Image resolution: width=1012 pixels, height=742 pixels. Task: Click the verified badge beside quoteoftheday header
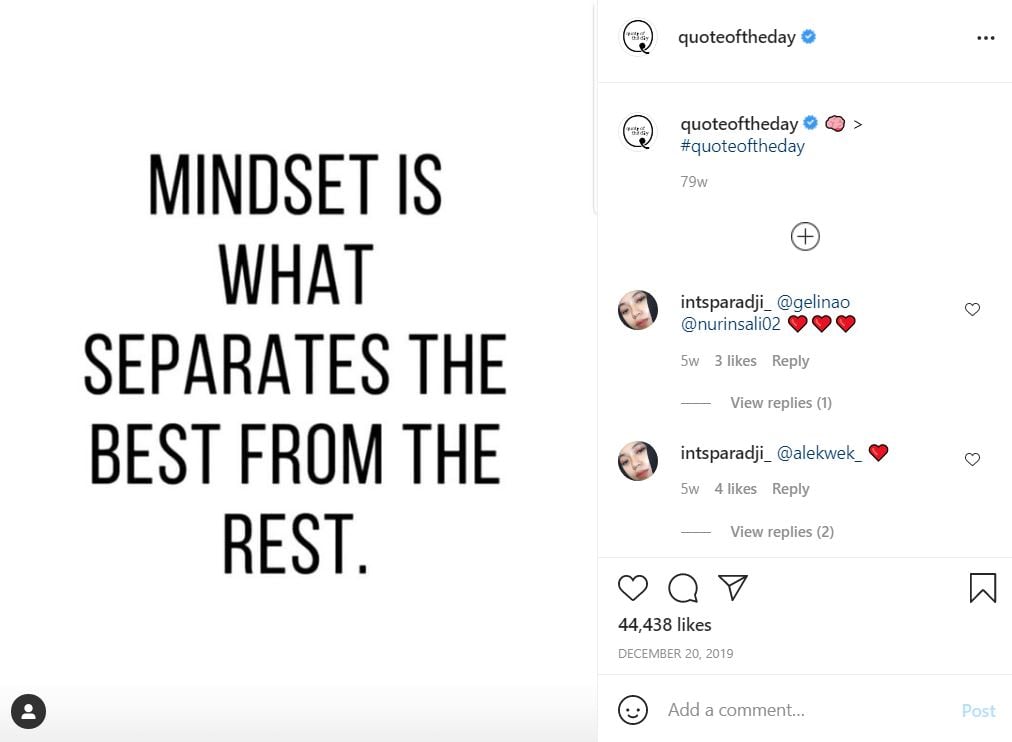pyautogui.click(x=806, y=36)
